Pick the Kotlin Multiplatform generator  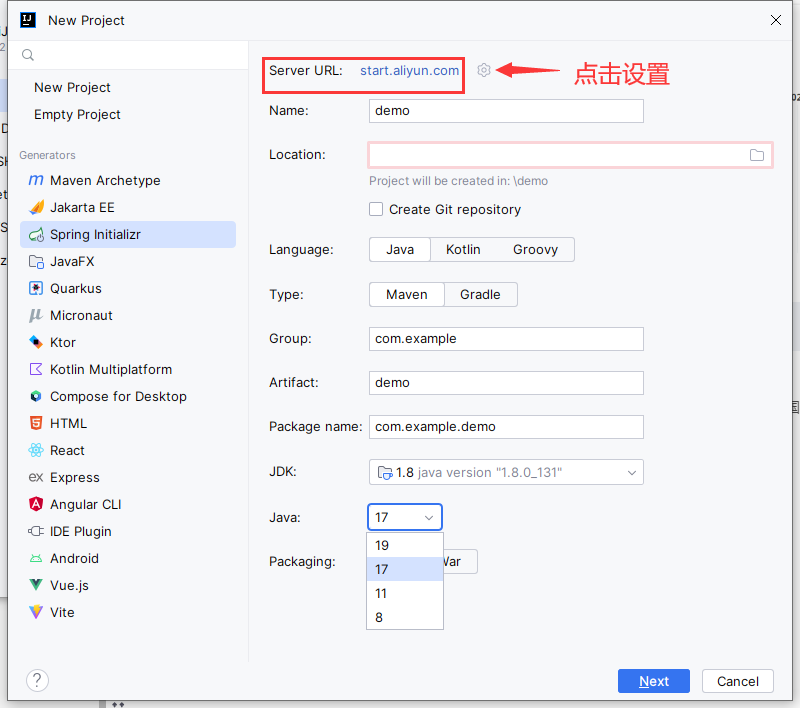pos(110,370)
